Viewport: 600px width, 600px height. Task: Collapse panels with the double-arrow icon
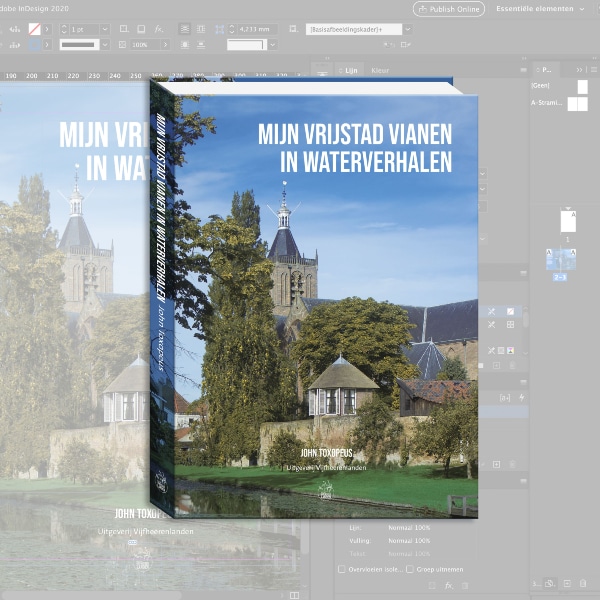(x=579, y=69)
